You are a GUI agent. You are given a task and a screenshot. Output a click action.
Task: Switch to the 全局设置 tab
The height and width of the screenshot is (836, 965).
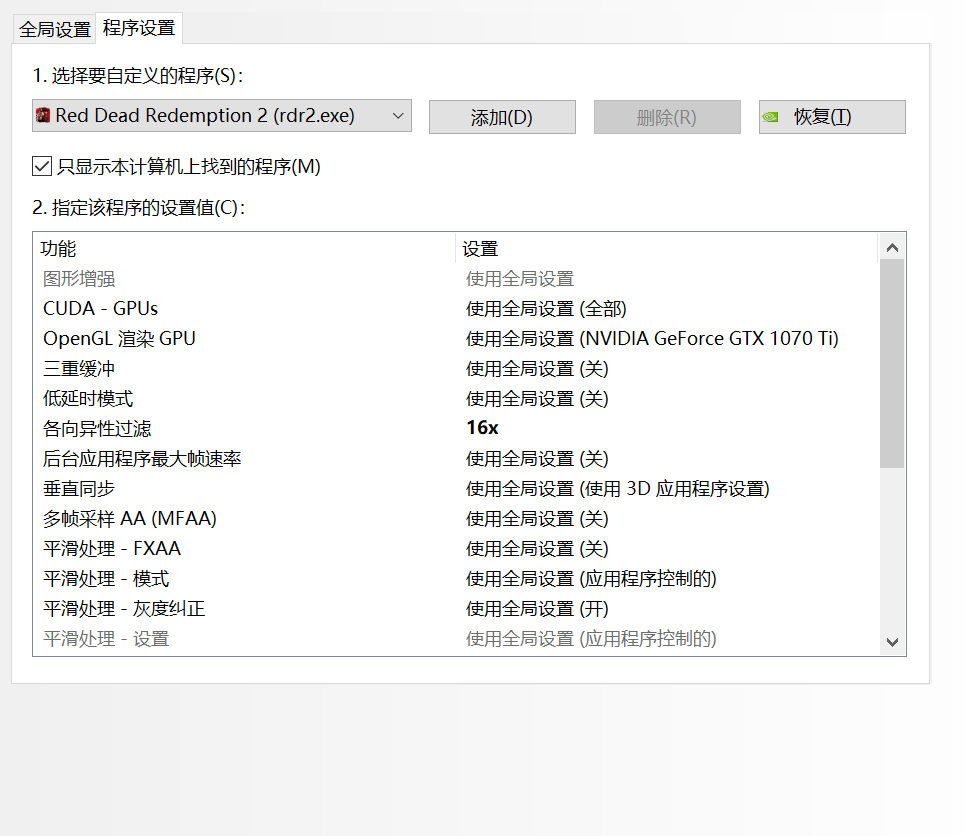click(x=54, y=29)
